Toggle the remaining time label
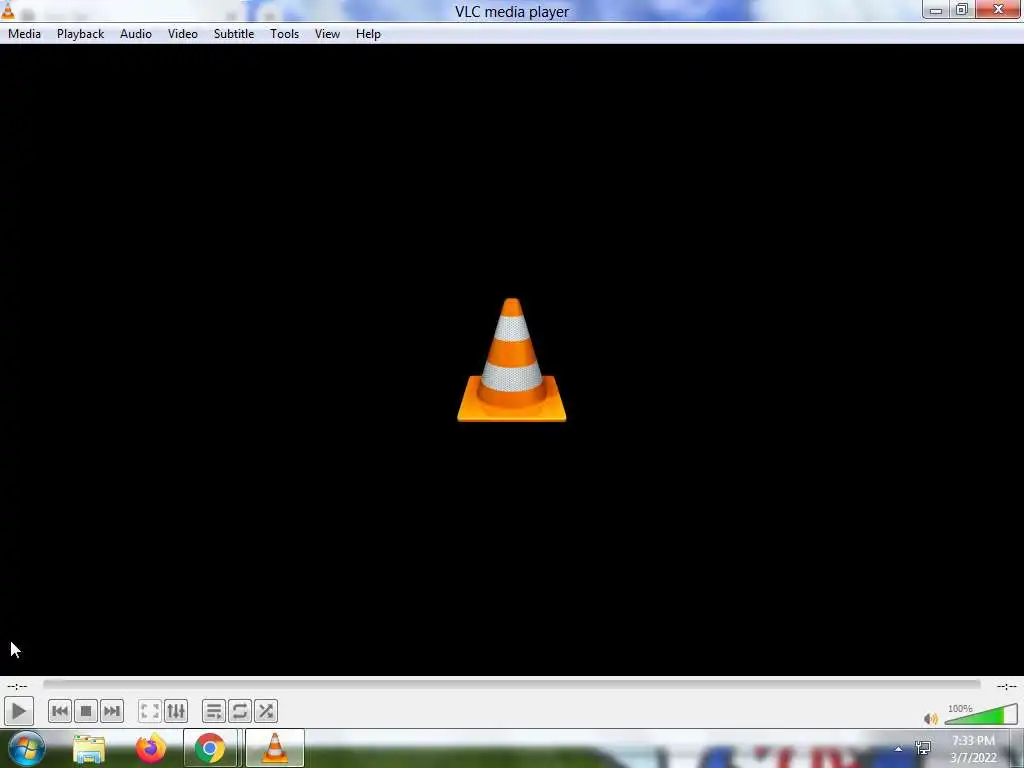This screenshot has height=768, width=1024. [x=1006, y=686]
